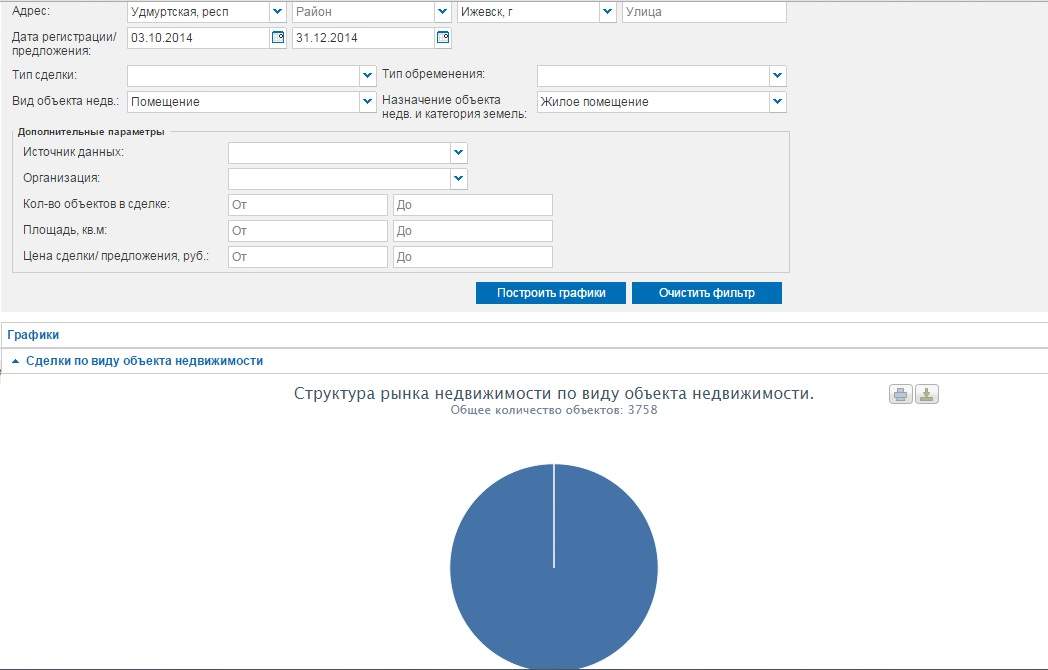Select the Графики tab header

33,335
